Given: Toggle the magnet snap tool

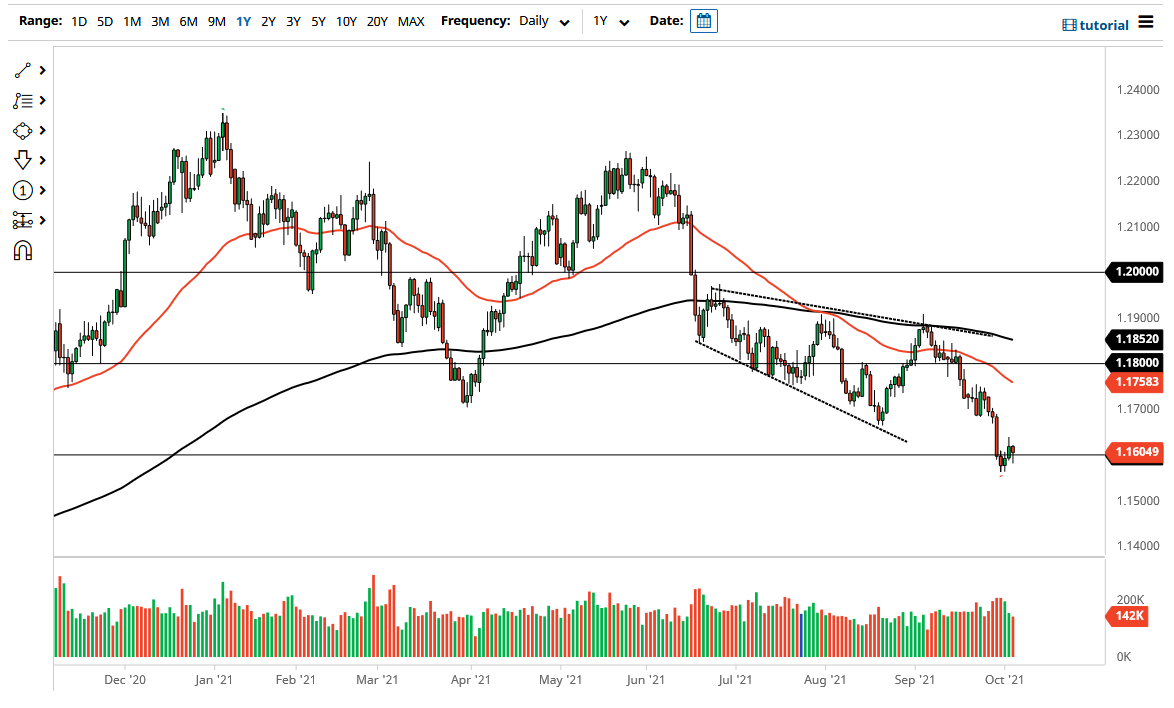Looking at the screenshot, I should [x=22, y=250].
